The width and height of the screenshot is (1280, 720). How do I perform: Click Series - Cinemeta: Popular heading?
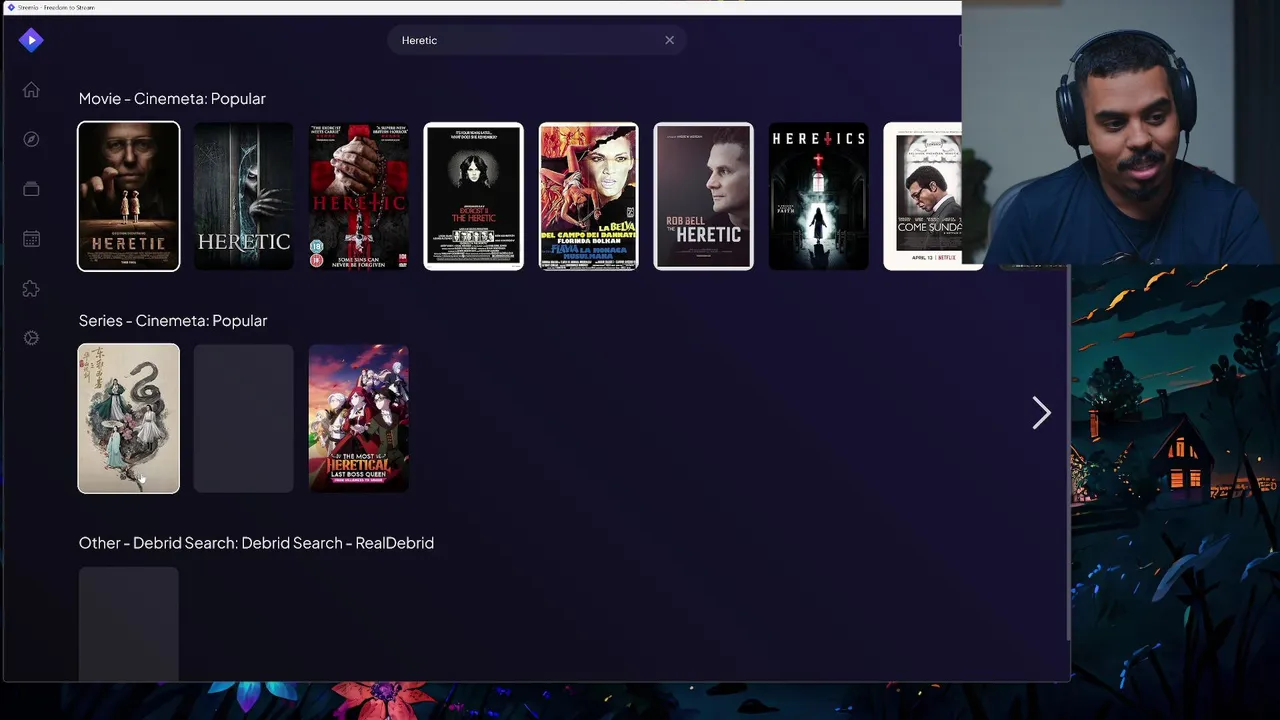coord(173,320)
